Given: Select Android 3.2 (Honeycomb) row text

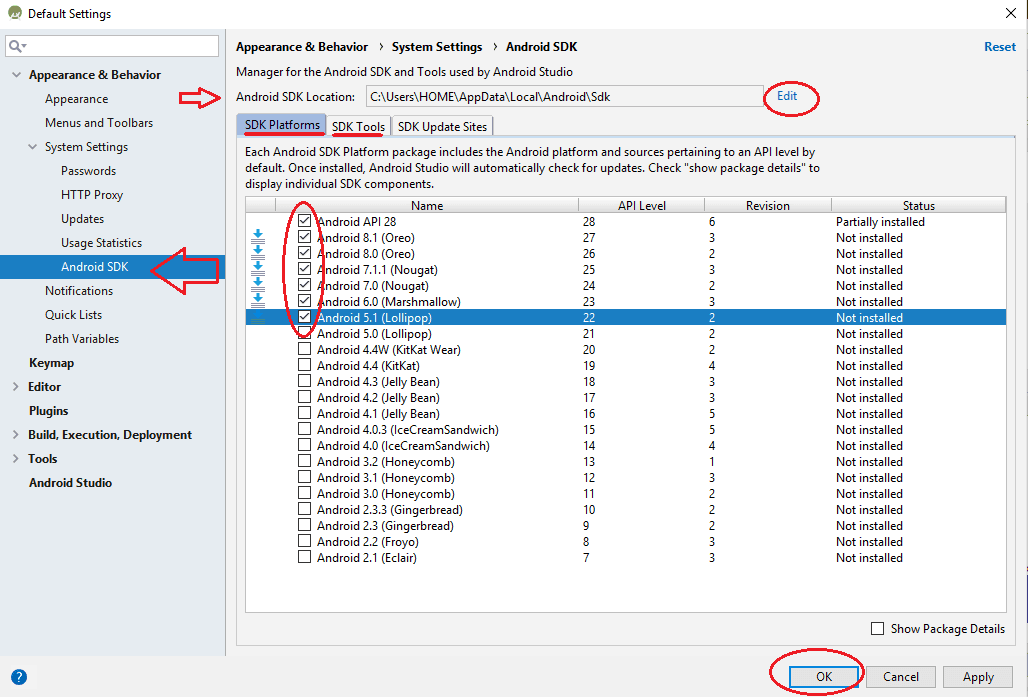Looking at the screenshot, I should point(386,462).
